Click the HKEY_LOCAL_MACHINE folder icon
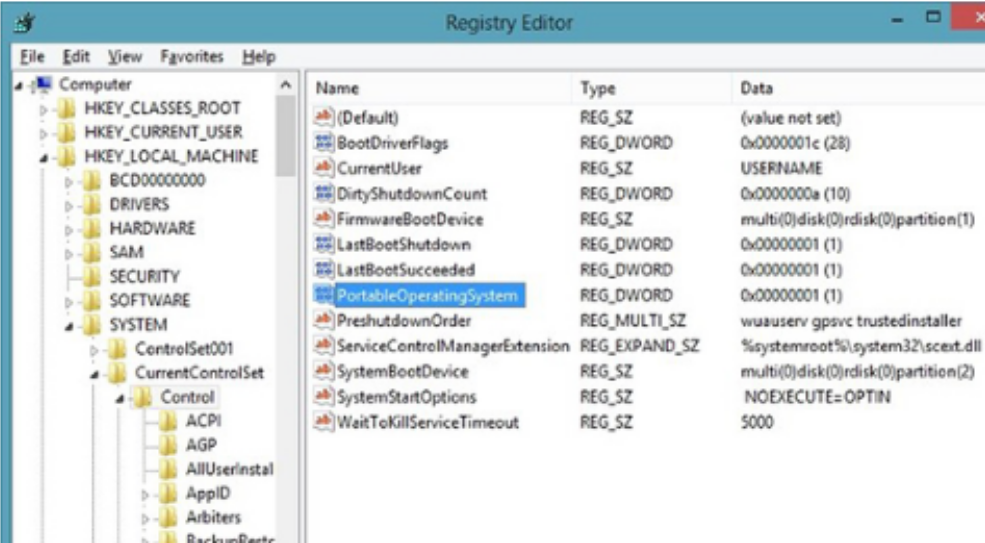The image size is (985, 543). click(x=67, y=156)
